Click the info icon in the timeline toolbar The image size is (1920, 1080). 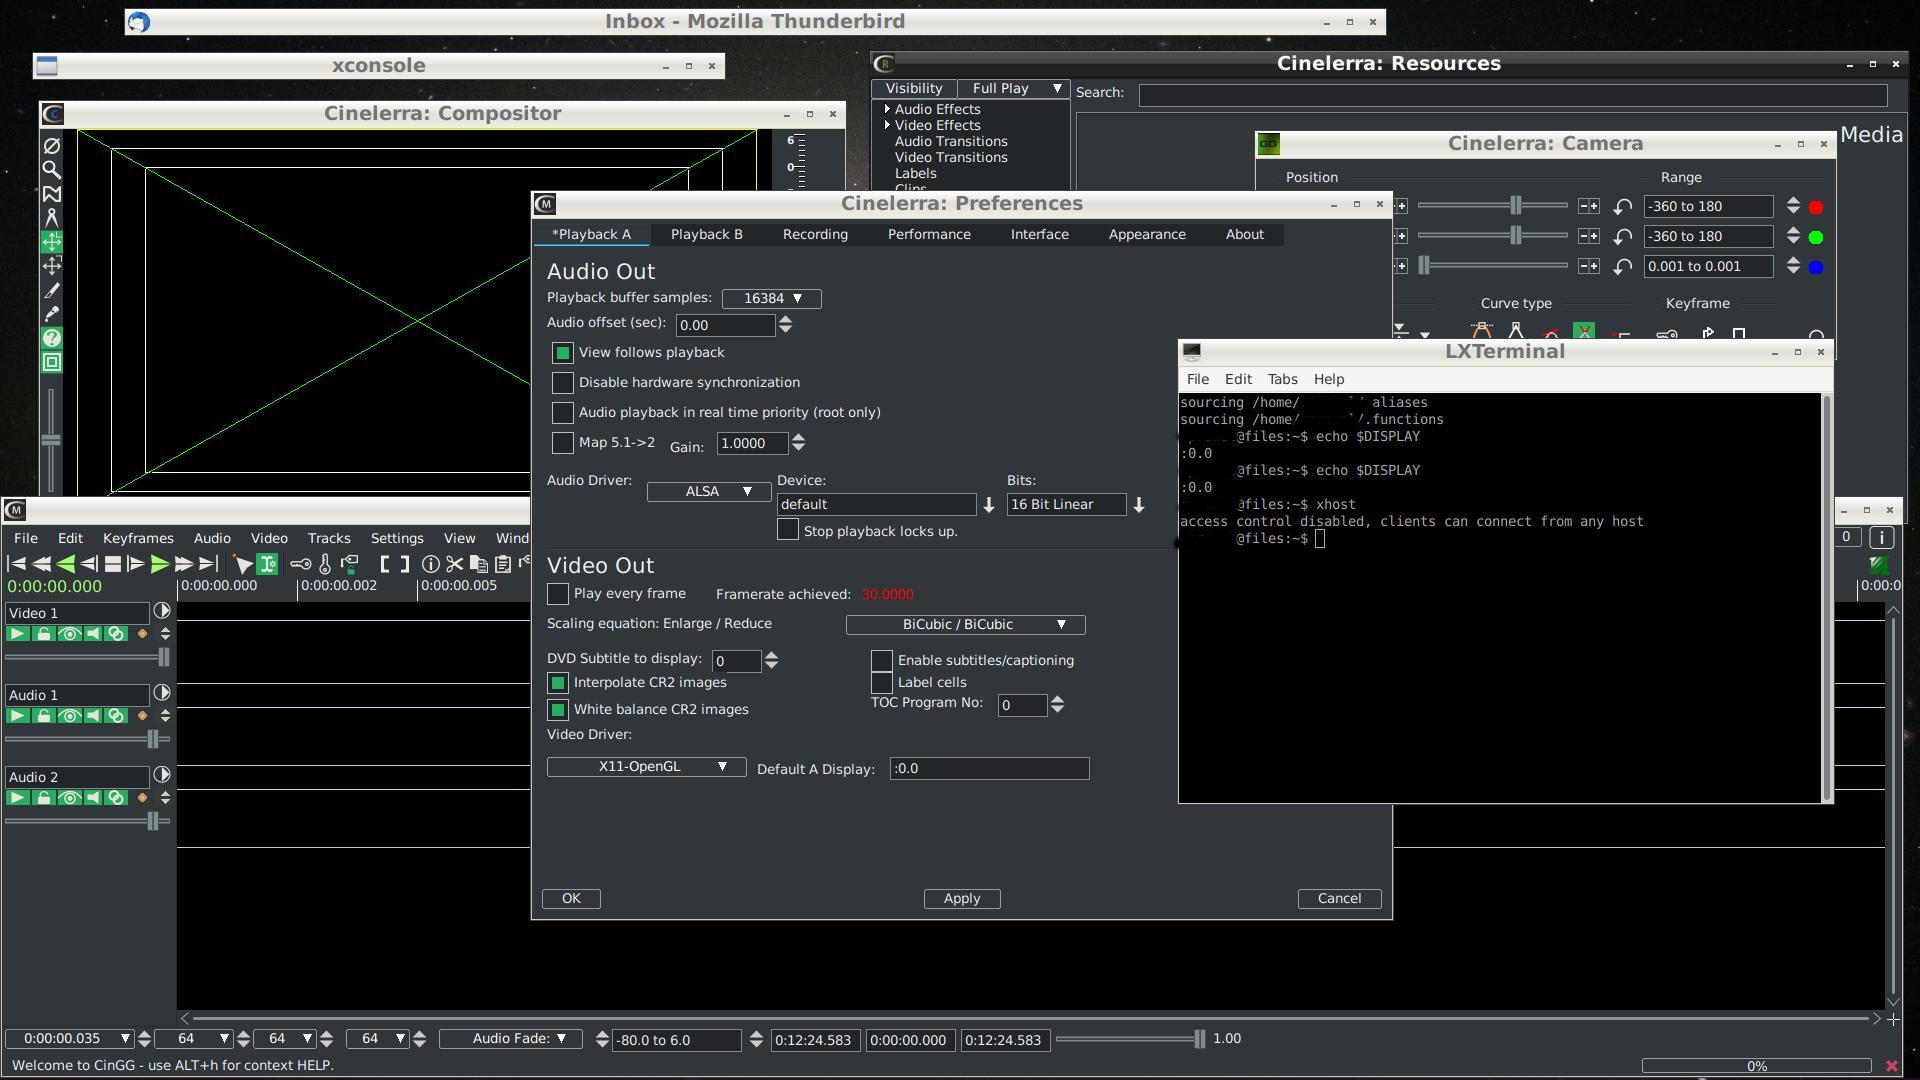tap(431, 564)
